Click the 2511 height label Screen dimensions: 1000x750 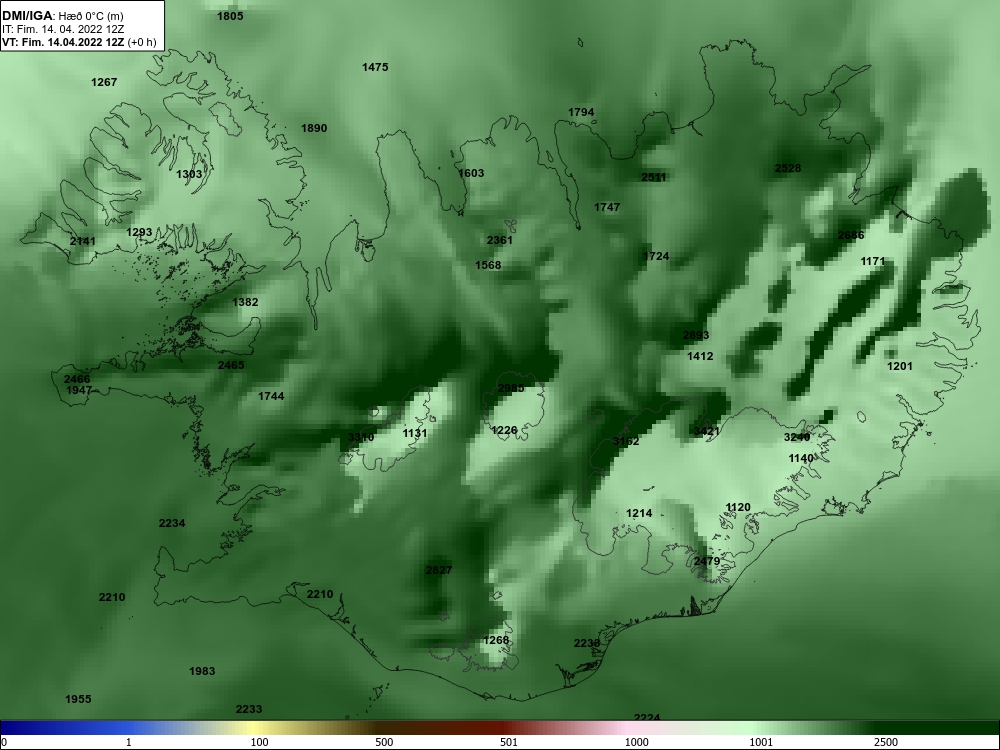click(654, 177)
